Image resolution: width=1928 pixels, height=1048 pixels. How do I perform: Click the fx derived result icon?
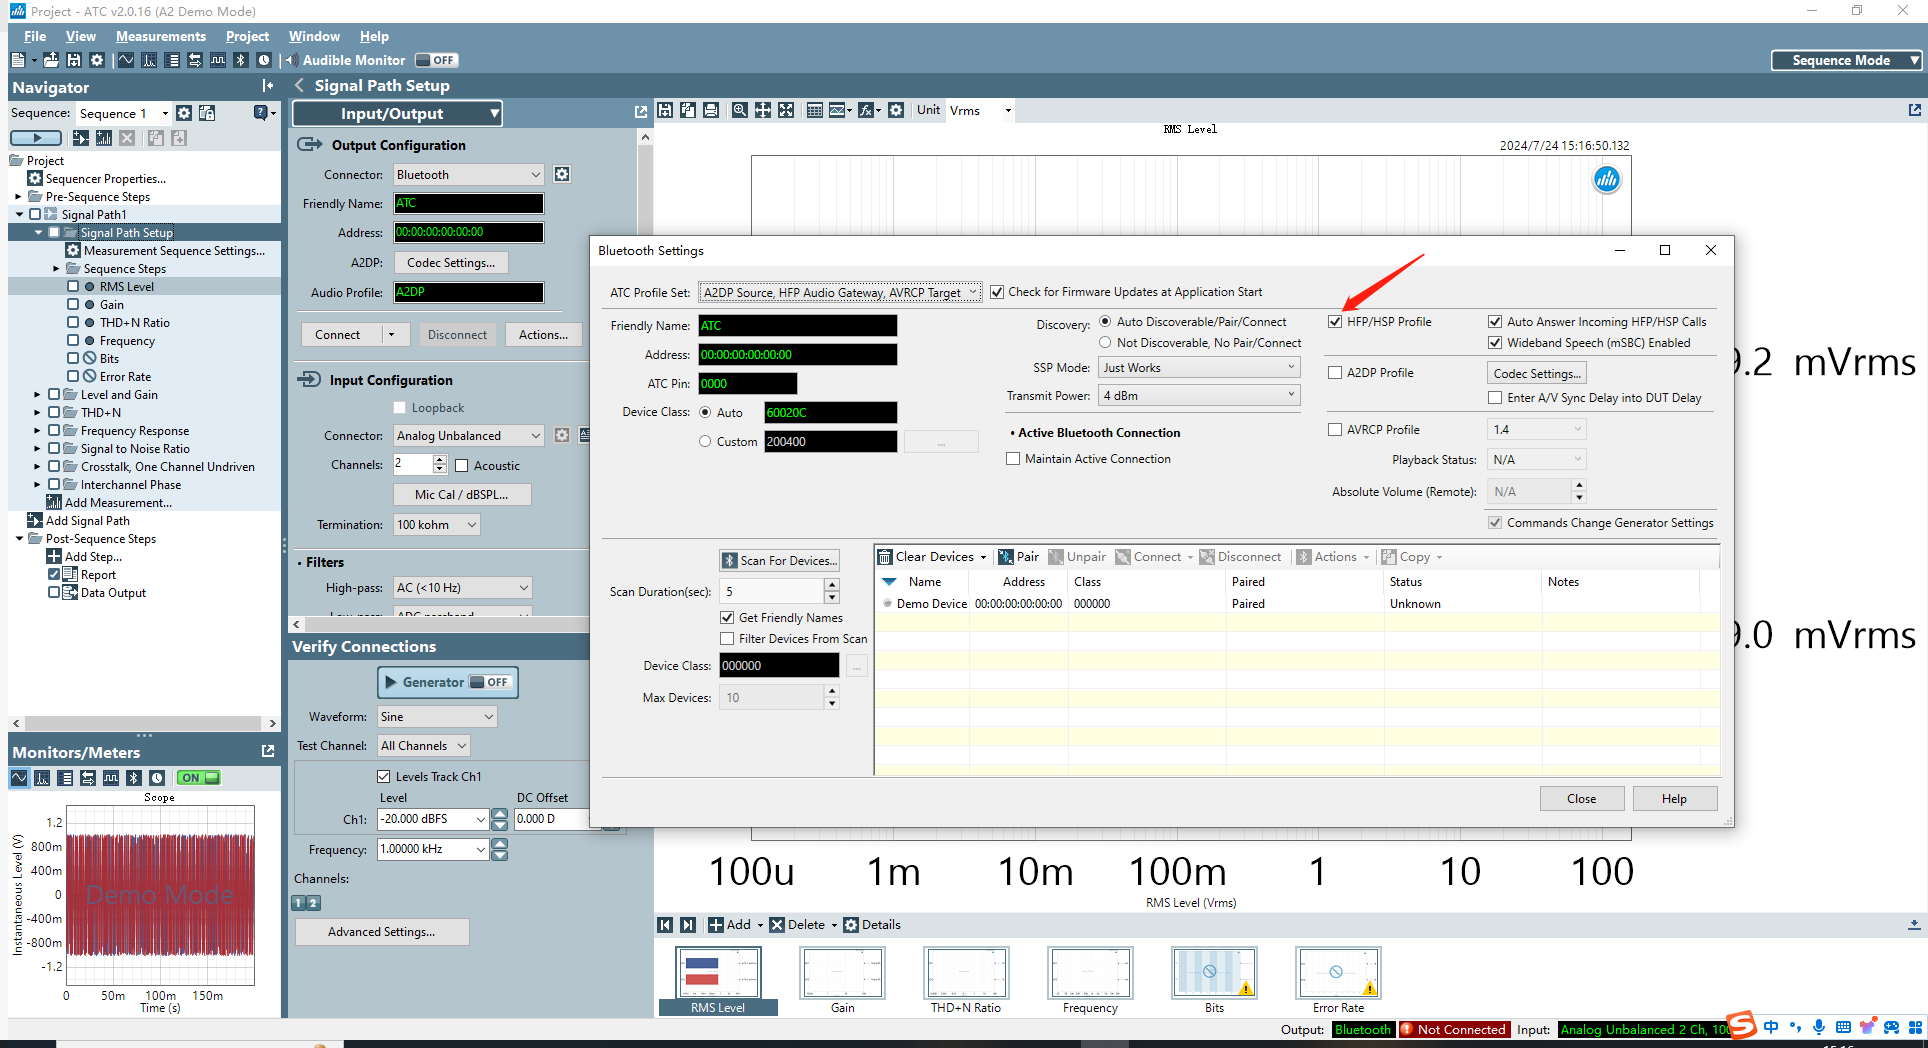[868, 110]
